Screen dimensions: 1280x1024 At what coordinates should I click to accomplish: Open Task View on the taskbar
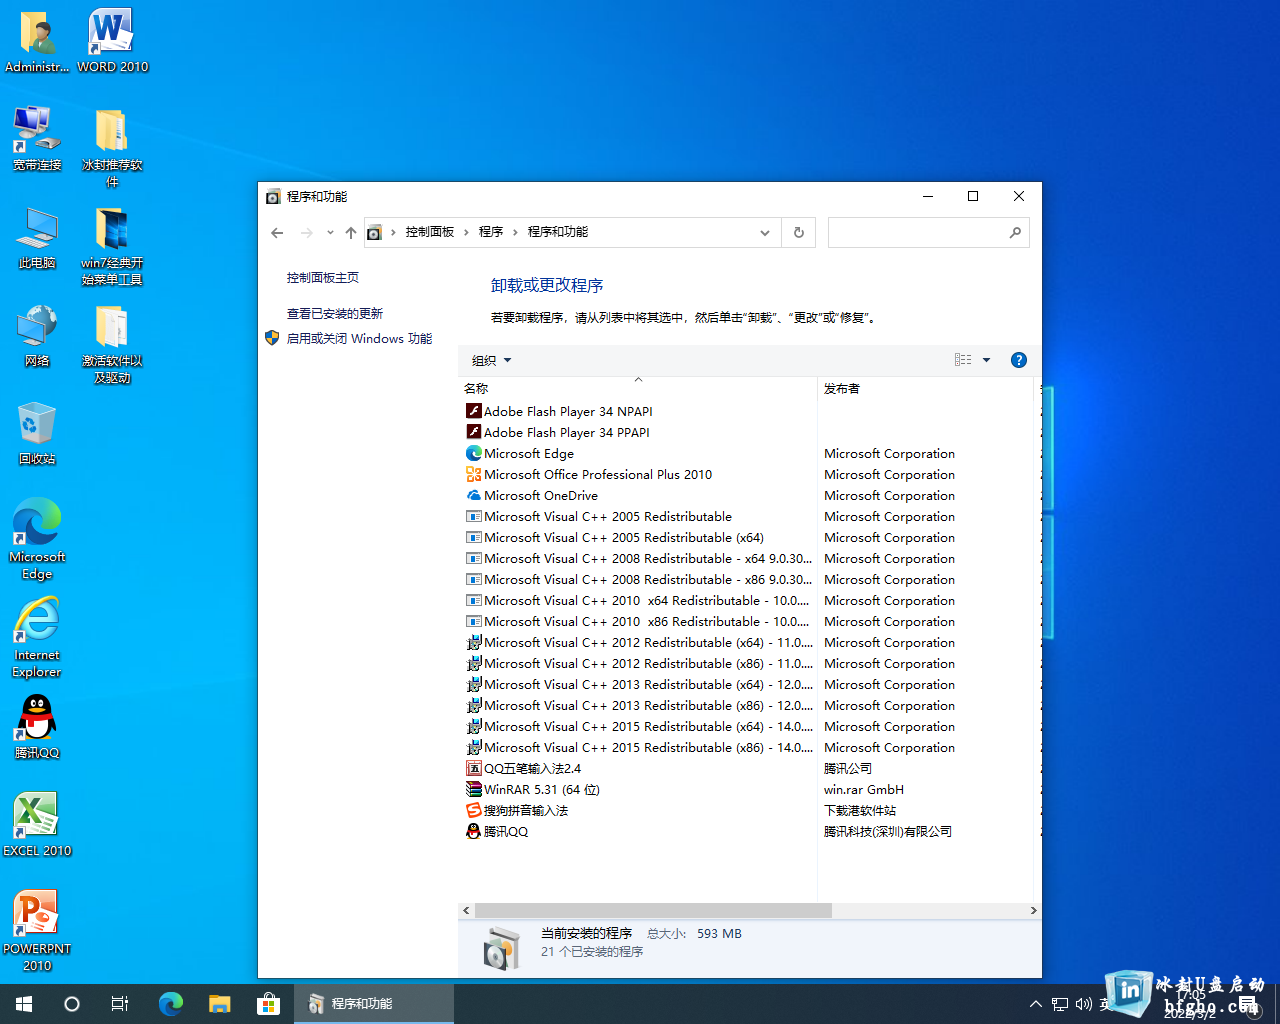tap(120, 1004)
